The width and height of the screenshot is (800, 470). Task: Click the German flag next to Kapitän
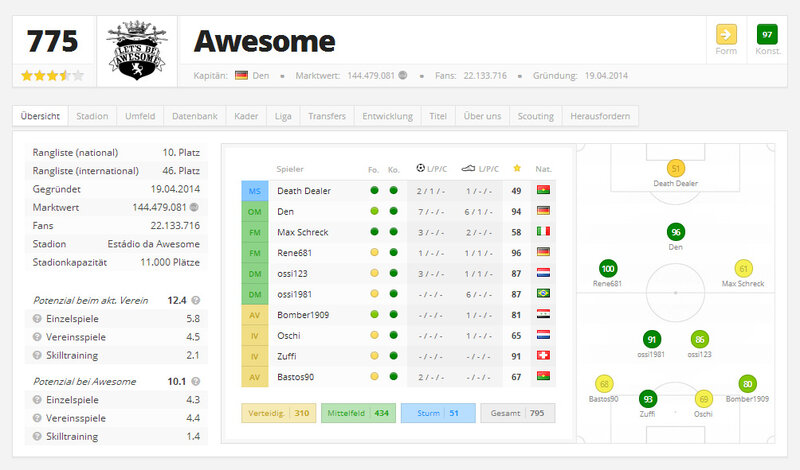241,76
